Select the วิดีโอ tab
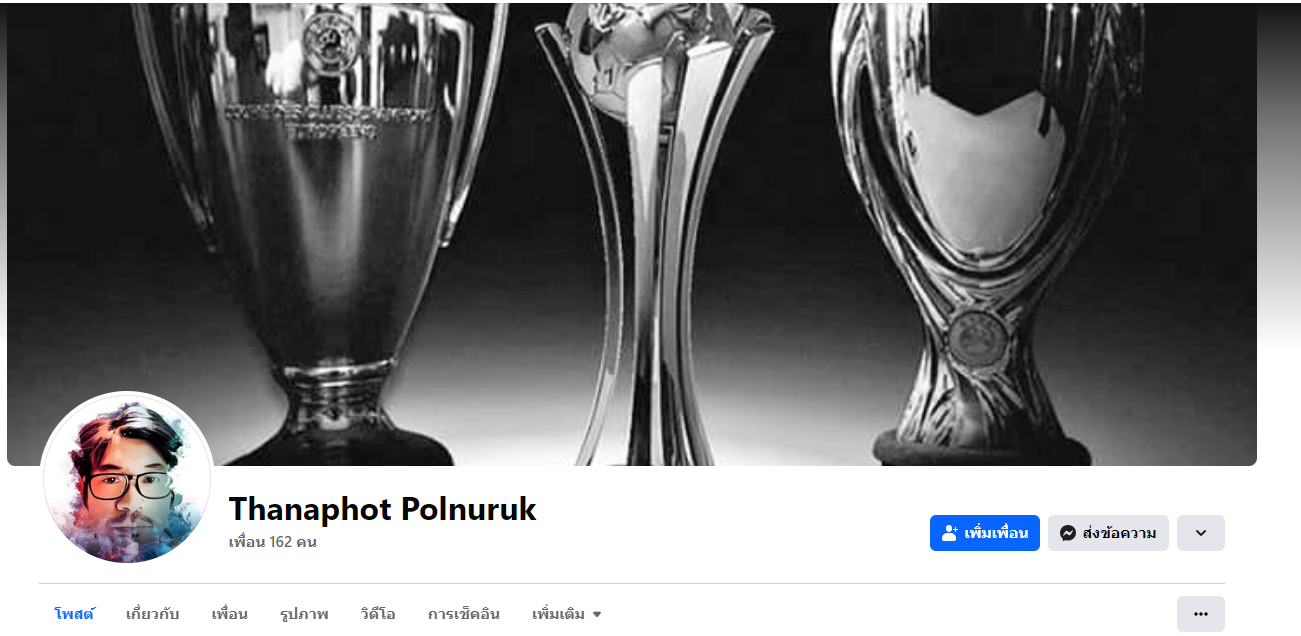The image size is (1301, 636). click(x=378, y=614)
